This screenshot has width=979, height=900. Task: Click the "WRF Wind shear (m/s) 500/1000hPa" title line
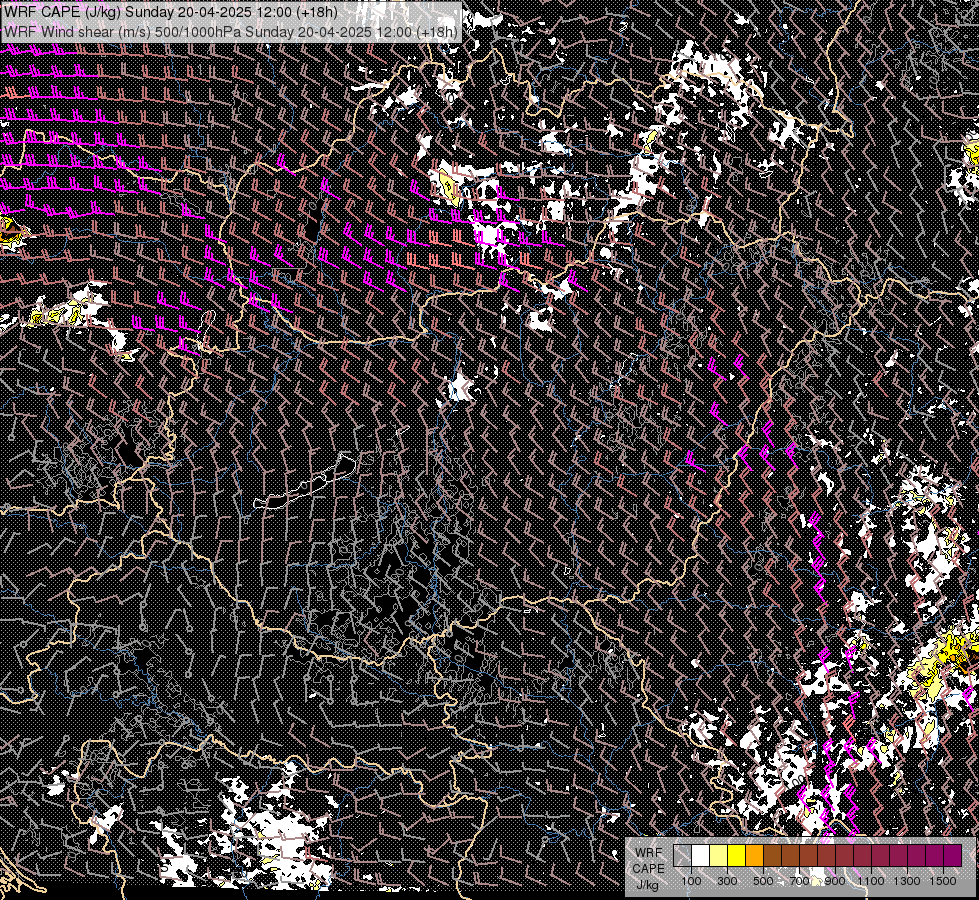(231, 31)
